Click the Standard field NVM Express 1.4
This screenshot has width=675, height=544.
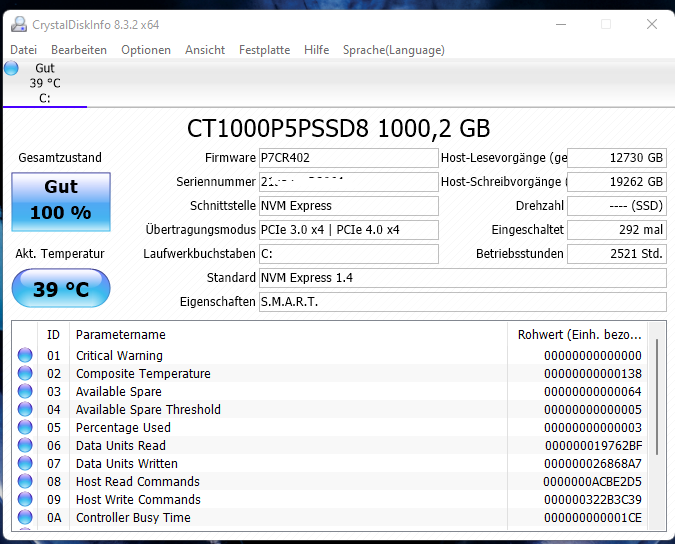tap(463, 278)
